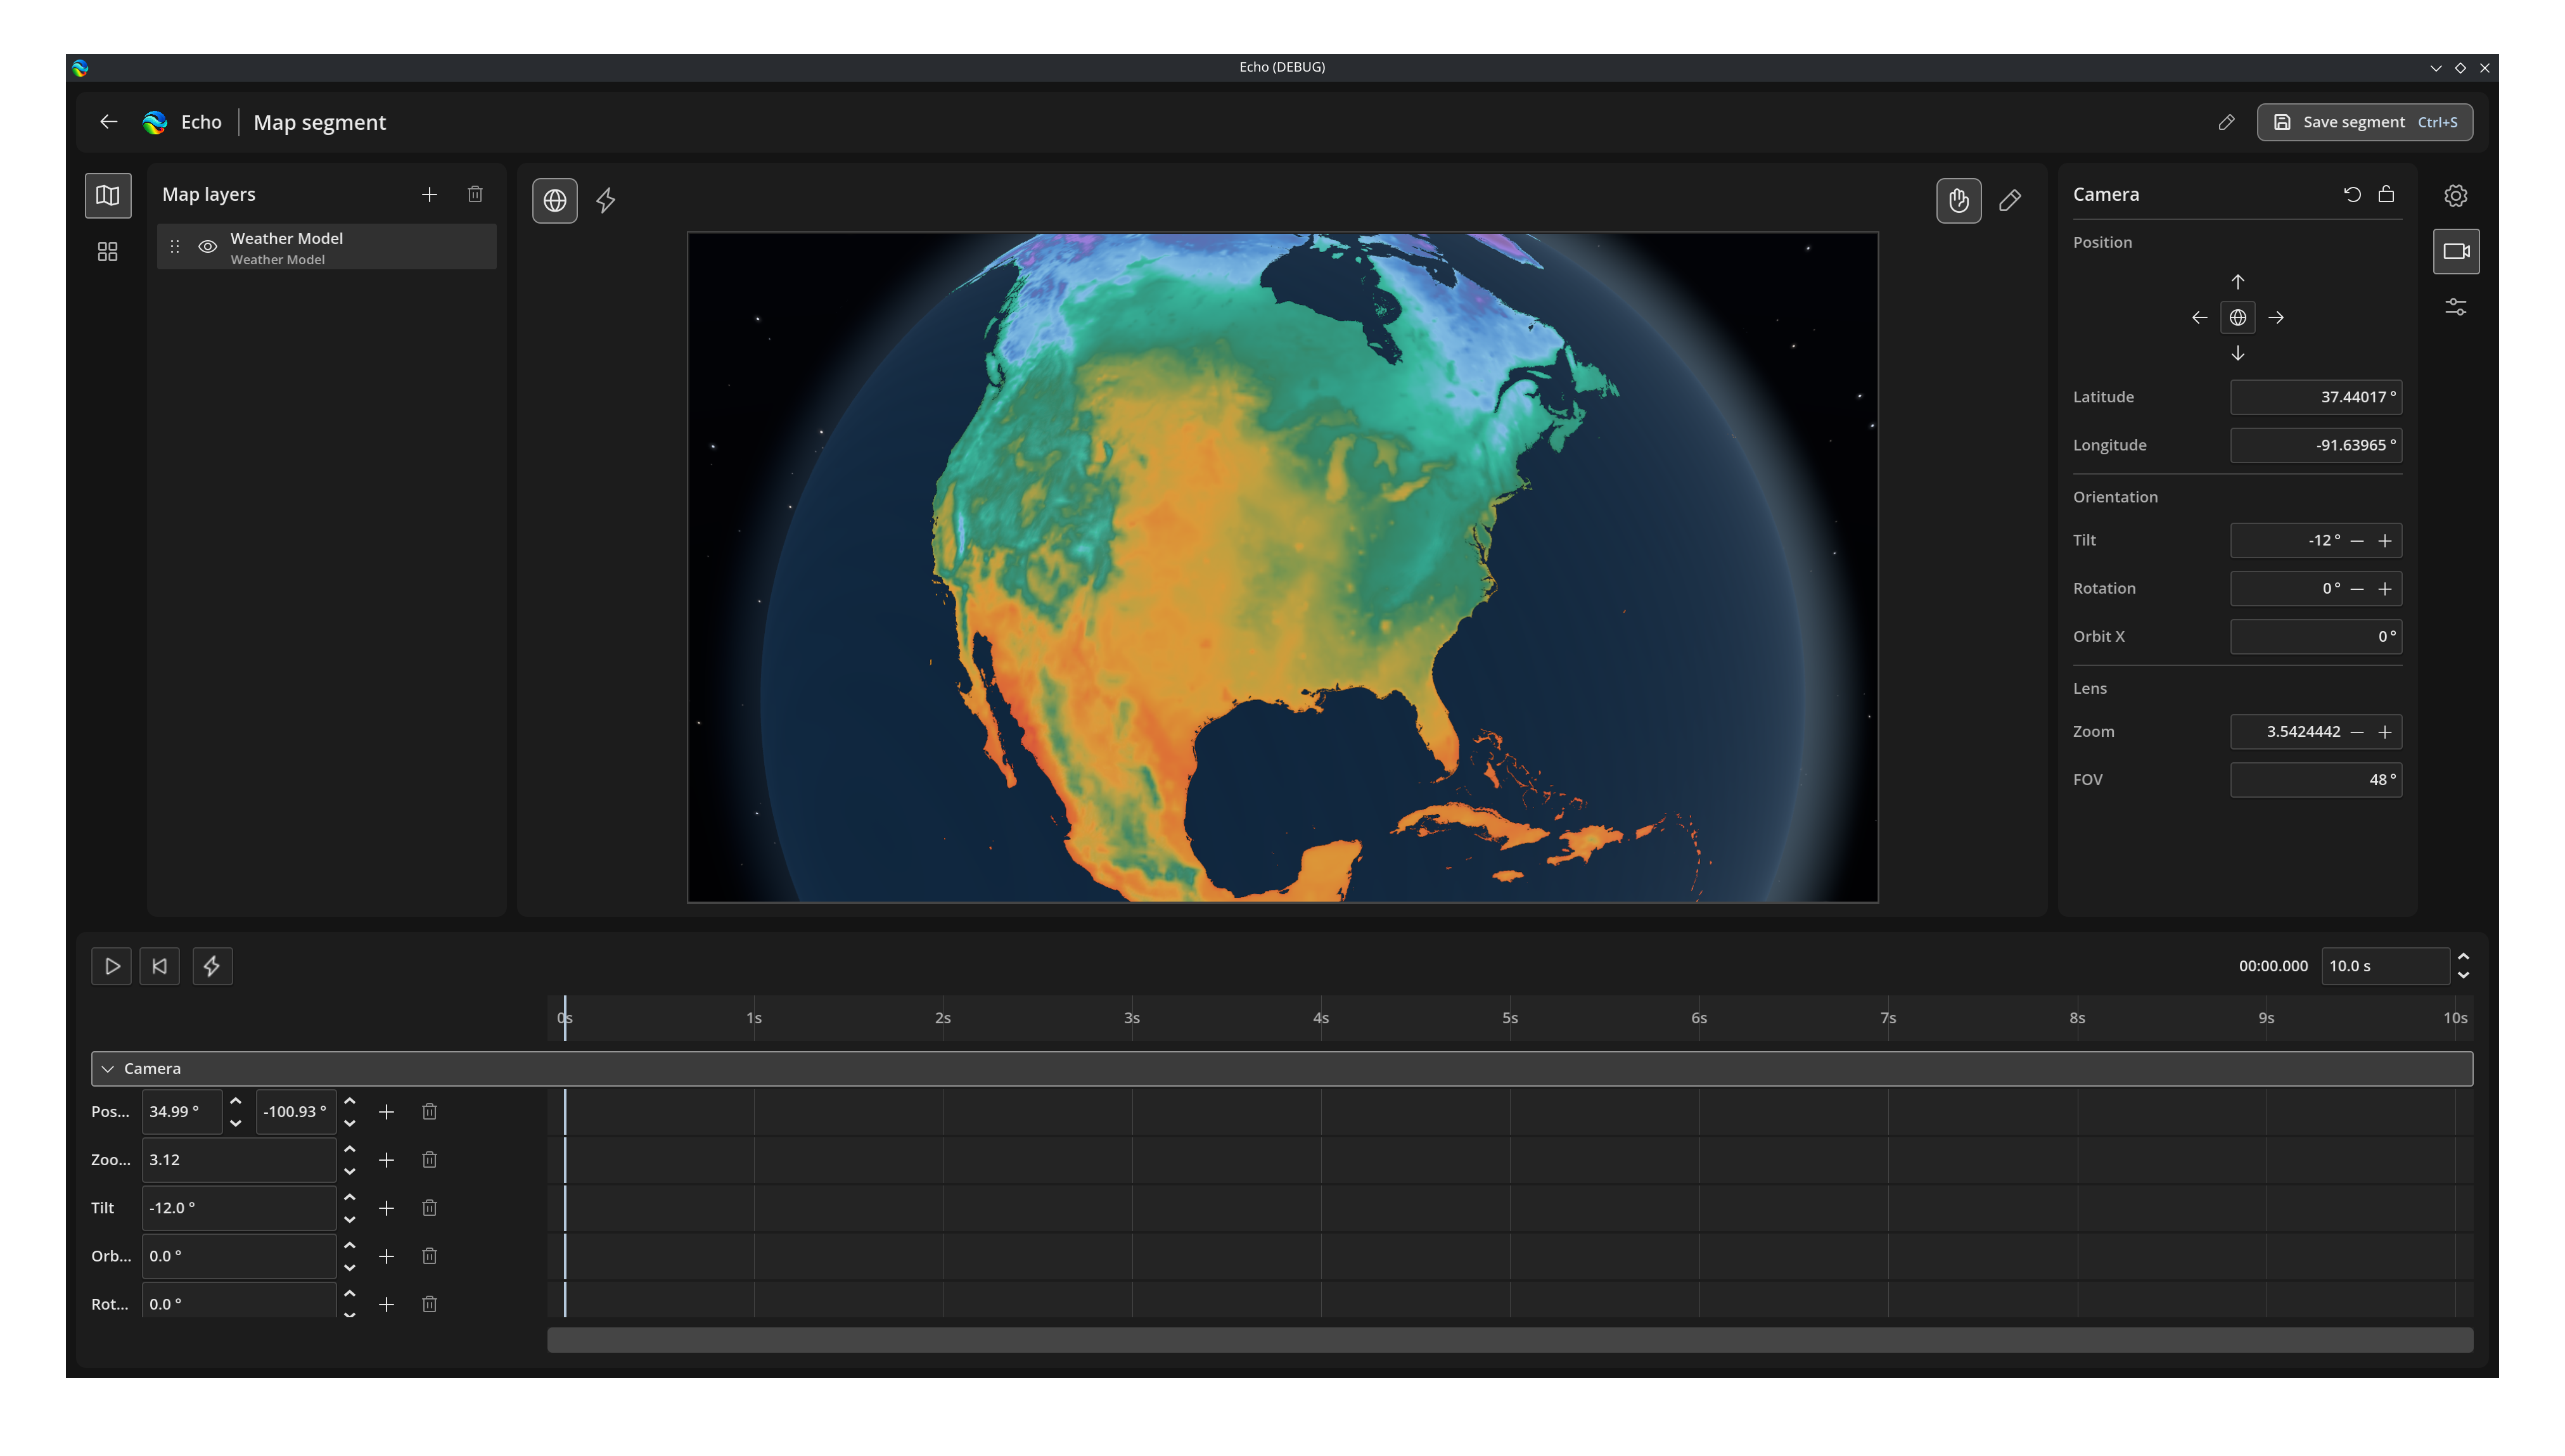Decrease the segment duration with the down arrow

click(2463, 975)
